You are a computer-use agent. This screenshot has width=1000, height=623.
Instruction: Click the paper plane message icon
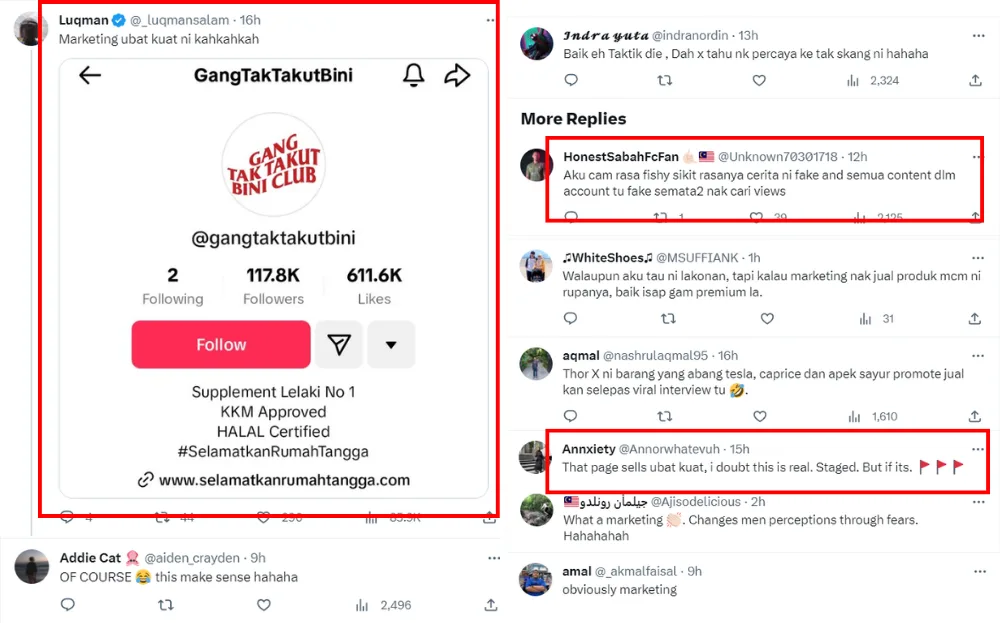click(339, 345)
